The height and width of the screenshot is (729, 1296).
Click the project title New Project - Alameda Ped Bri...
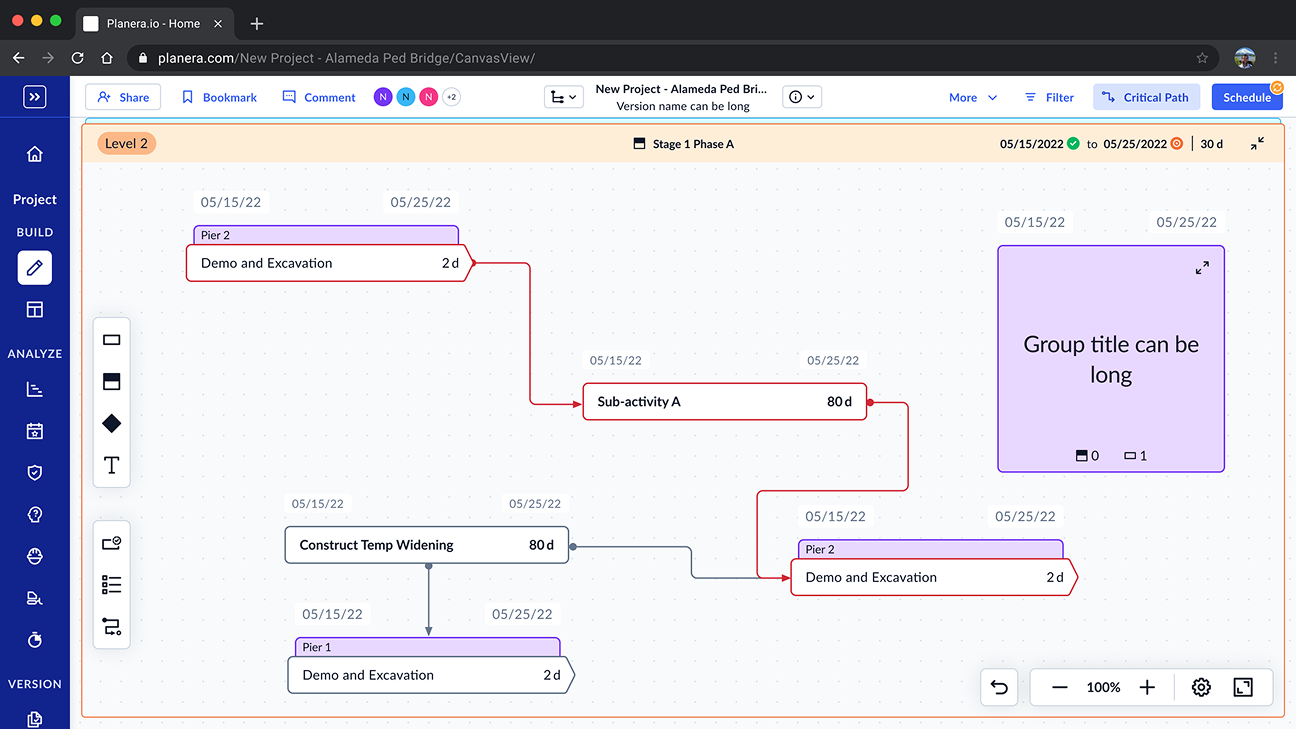681,89
